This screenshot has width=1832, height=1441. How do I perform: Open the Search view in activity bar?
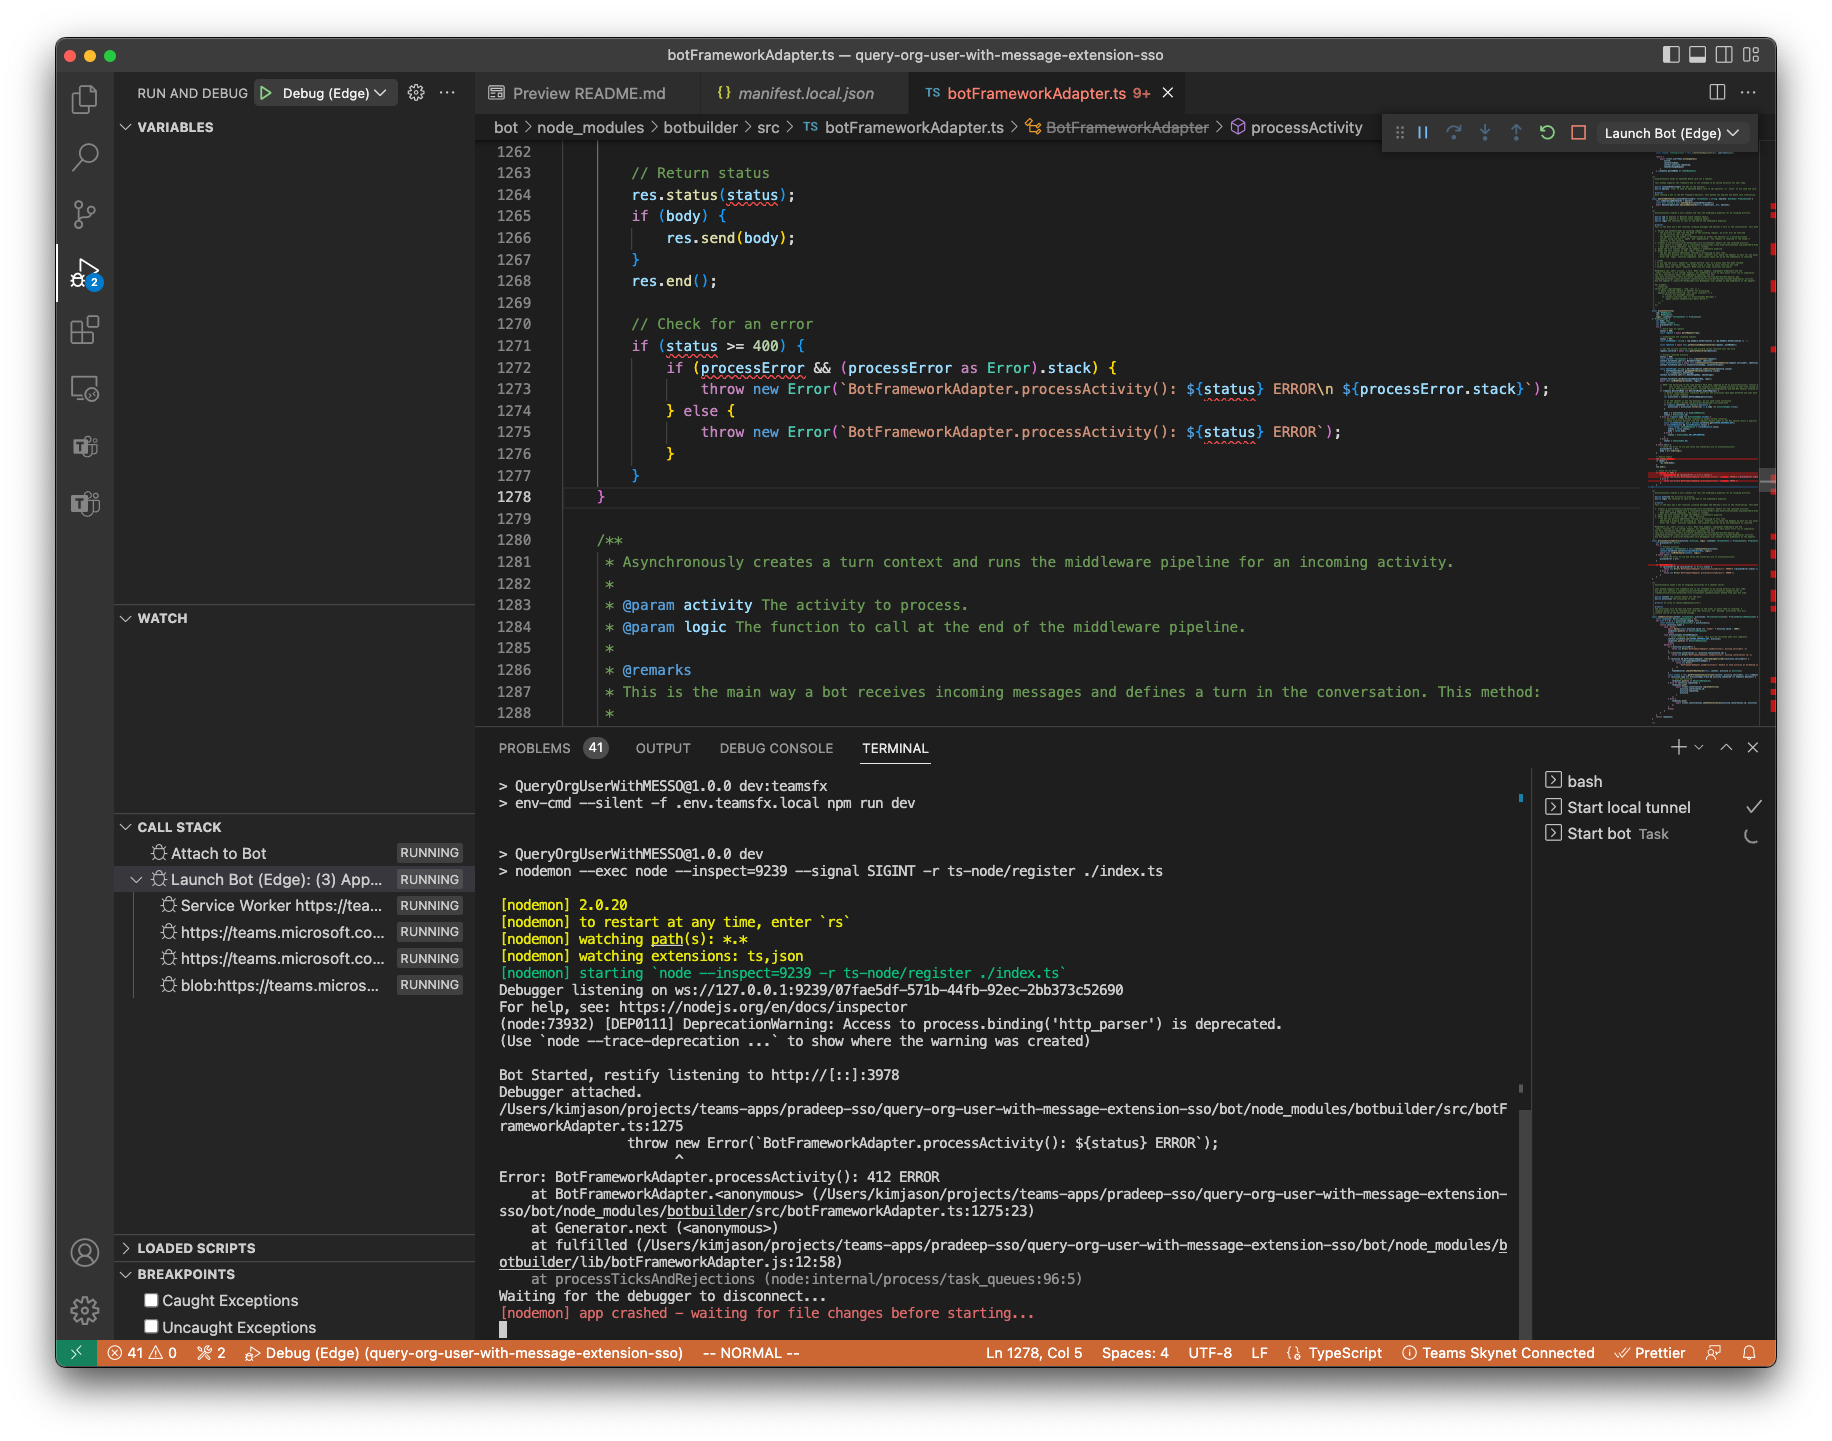pyautogui.click(x=85, y=156)
